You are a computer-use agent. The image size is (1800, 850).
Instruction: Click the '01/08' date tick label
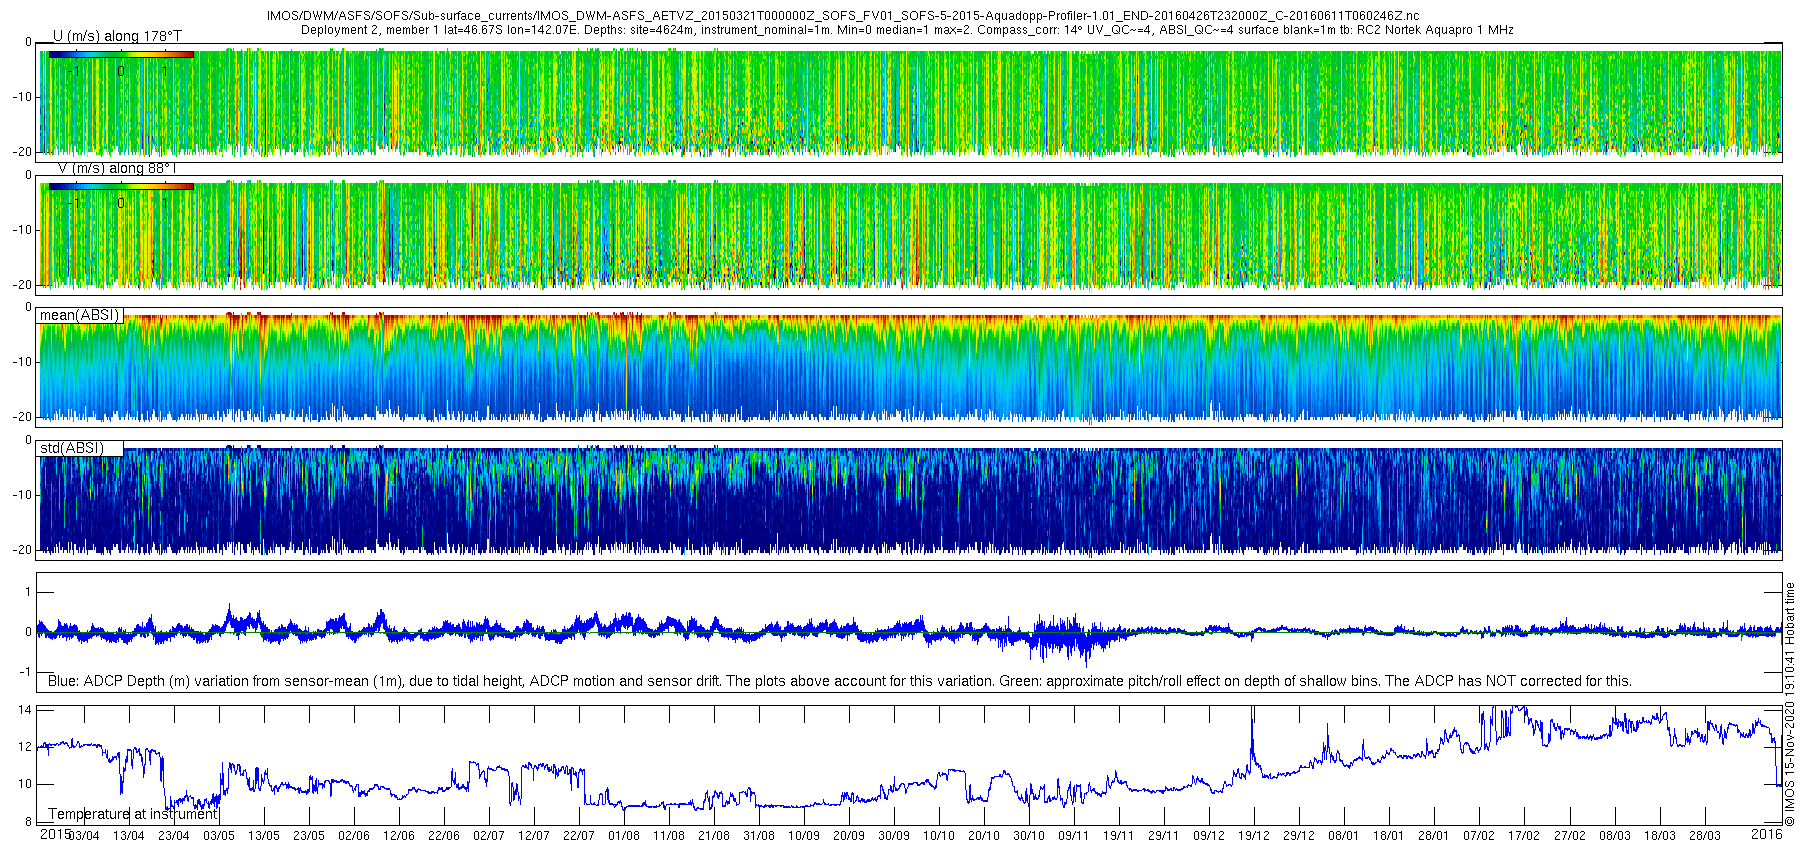click(624, 836)
